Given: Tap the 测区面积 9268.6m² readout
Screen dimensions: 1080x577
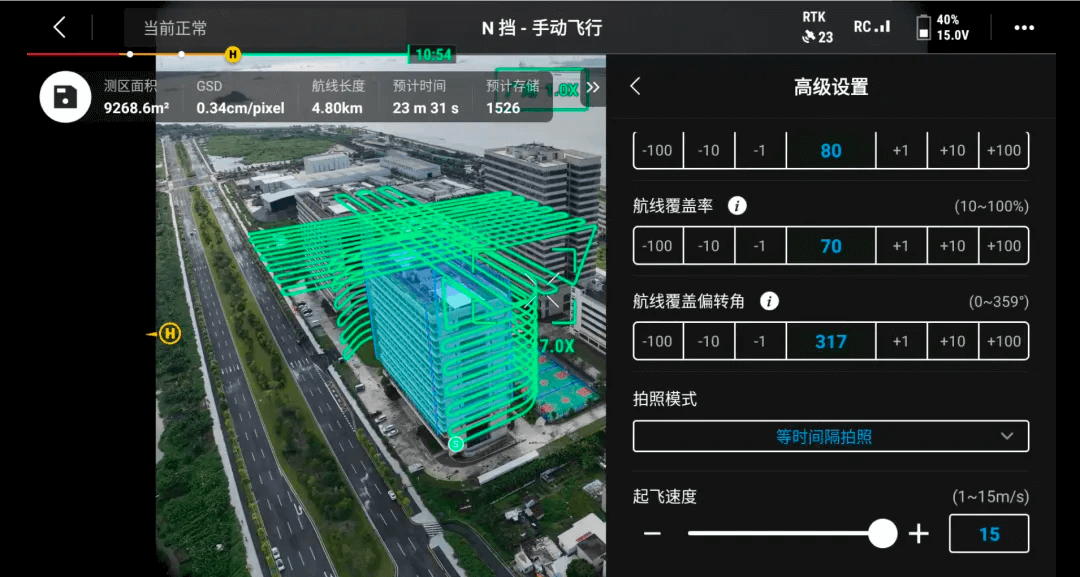Looking at the screenshot, I should click(x=136, y=97).
